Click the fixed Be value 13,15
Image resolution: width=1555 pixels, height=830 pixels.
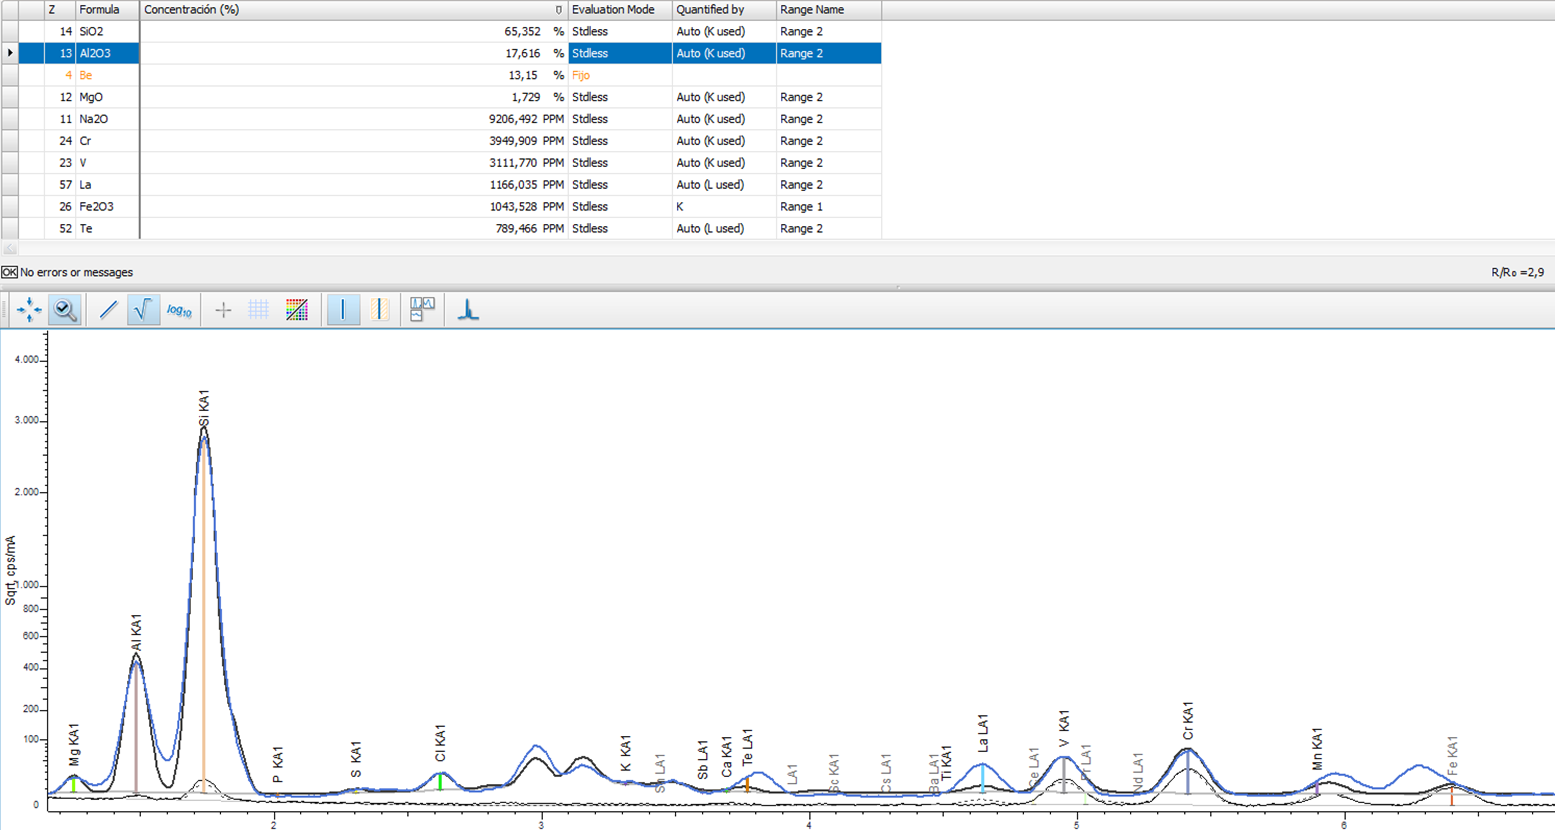[x=523, y=76]
